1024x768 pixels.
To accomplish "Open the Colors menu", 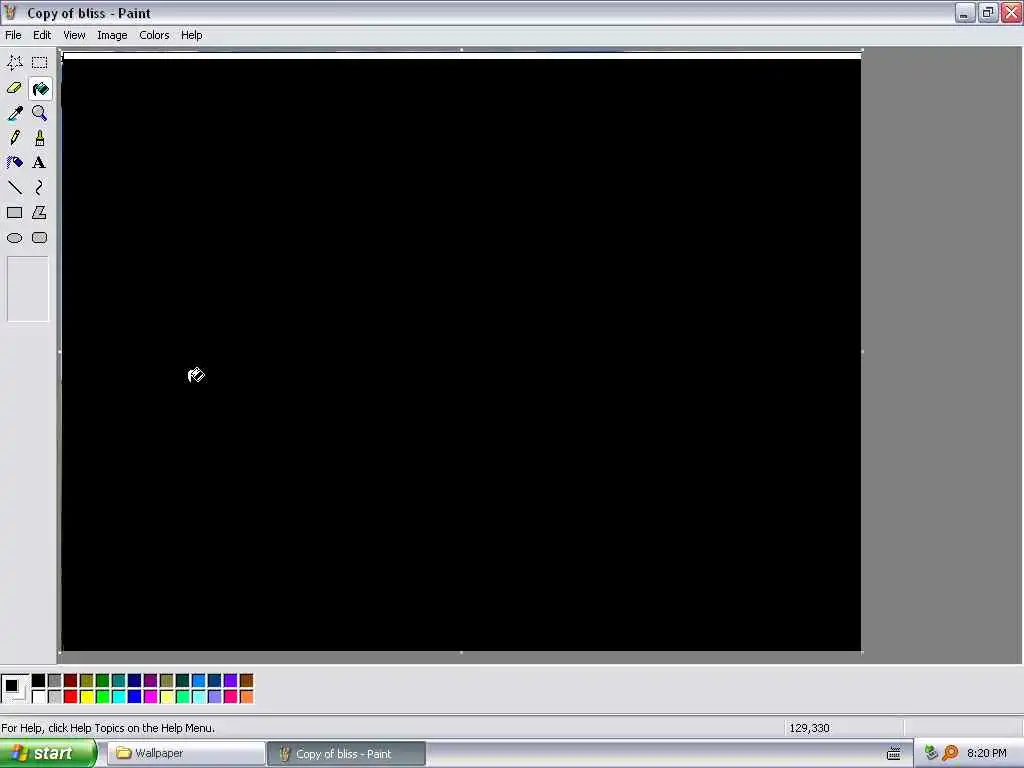I will tap(154, 35).
